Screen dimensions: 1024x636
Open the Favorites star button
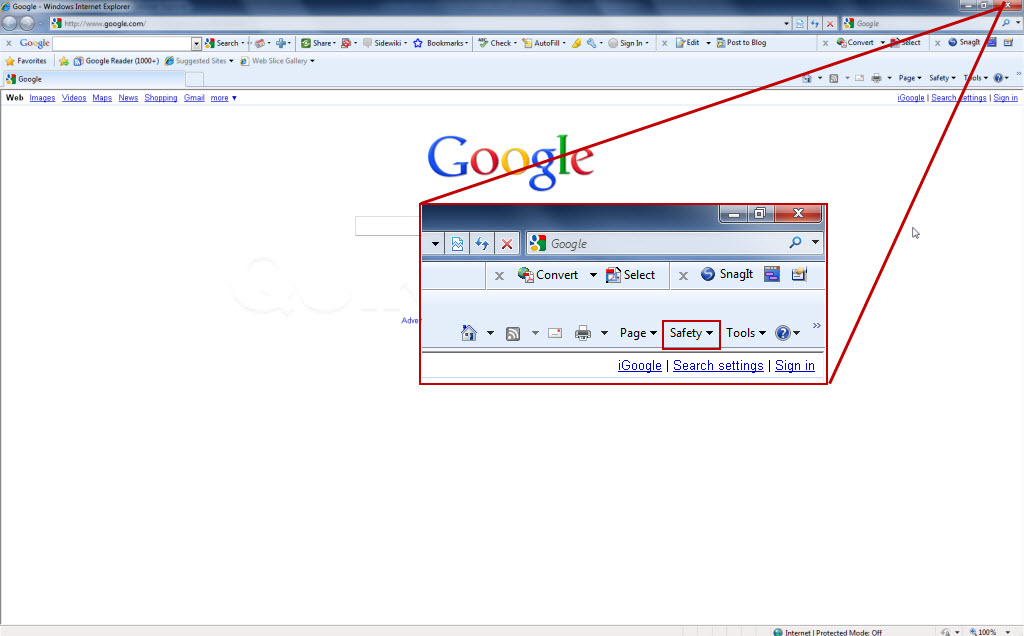[x=26, y=61]
